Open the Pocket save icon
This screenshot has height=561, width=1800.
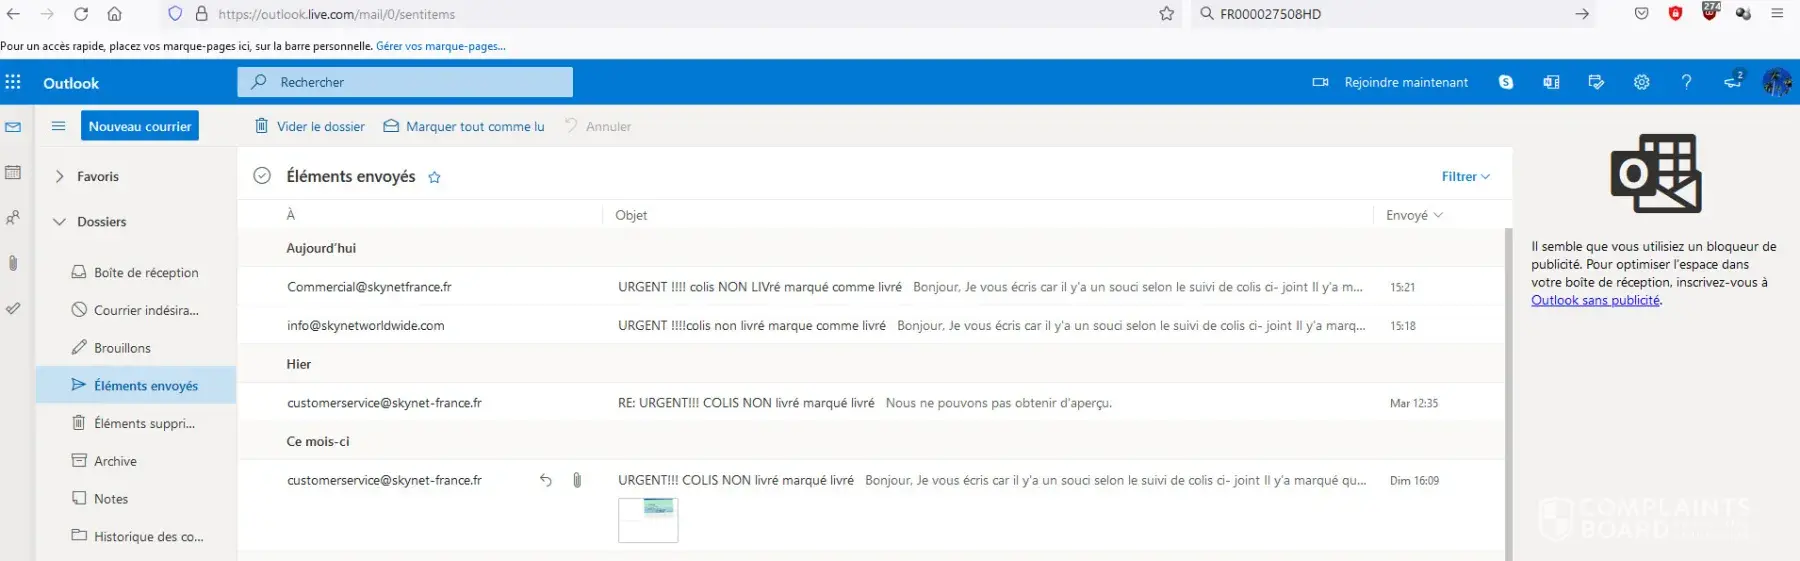click(x=1641, y=13)
